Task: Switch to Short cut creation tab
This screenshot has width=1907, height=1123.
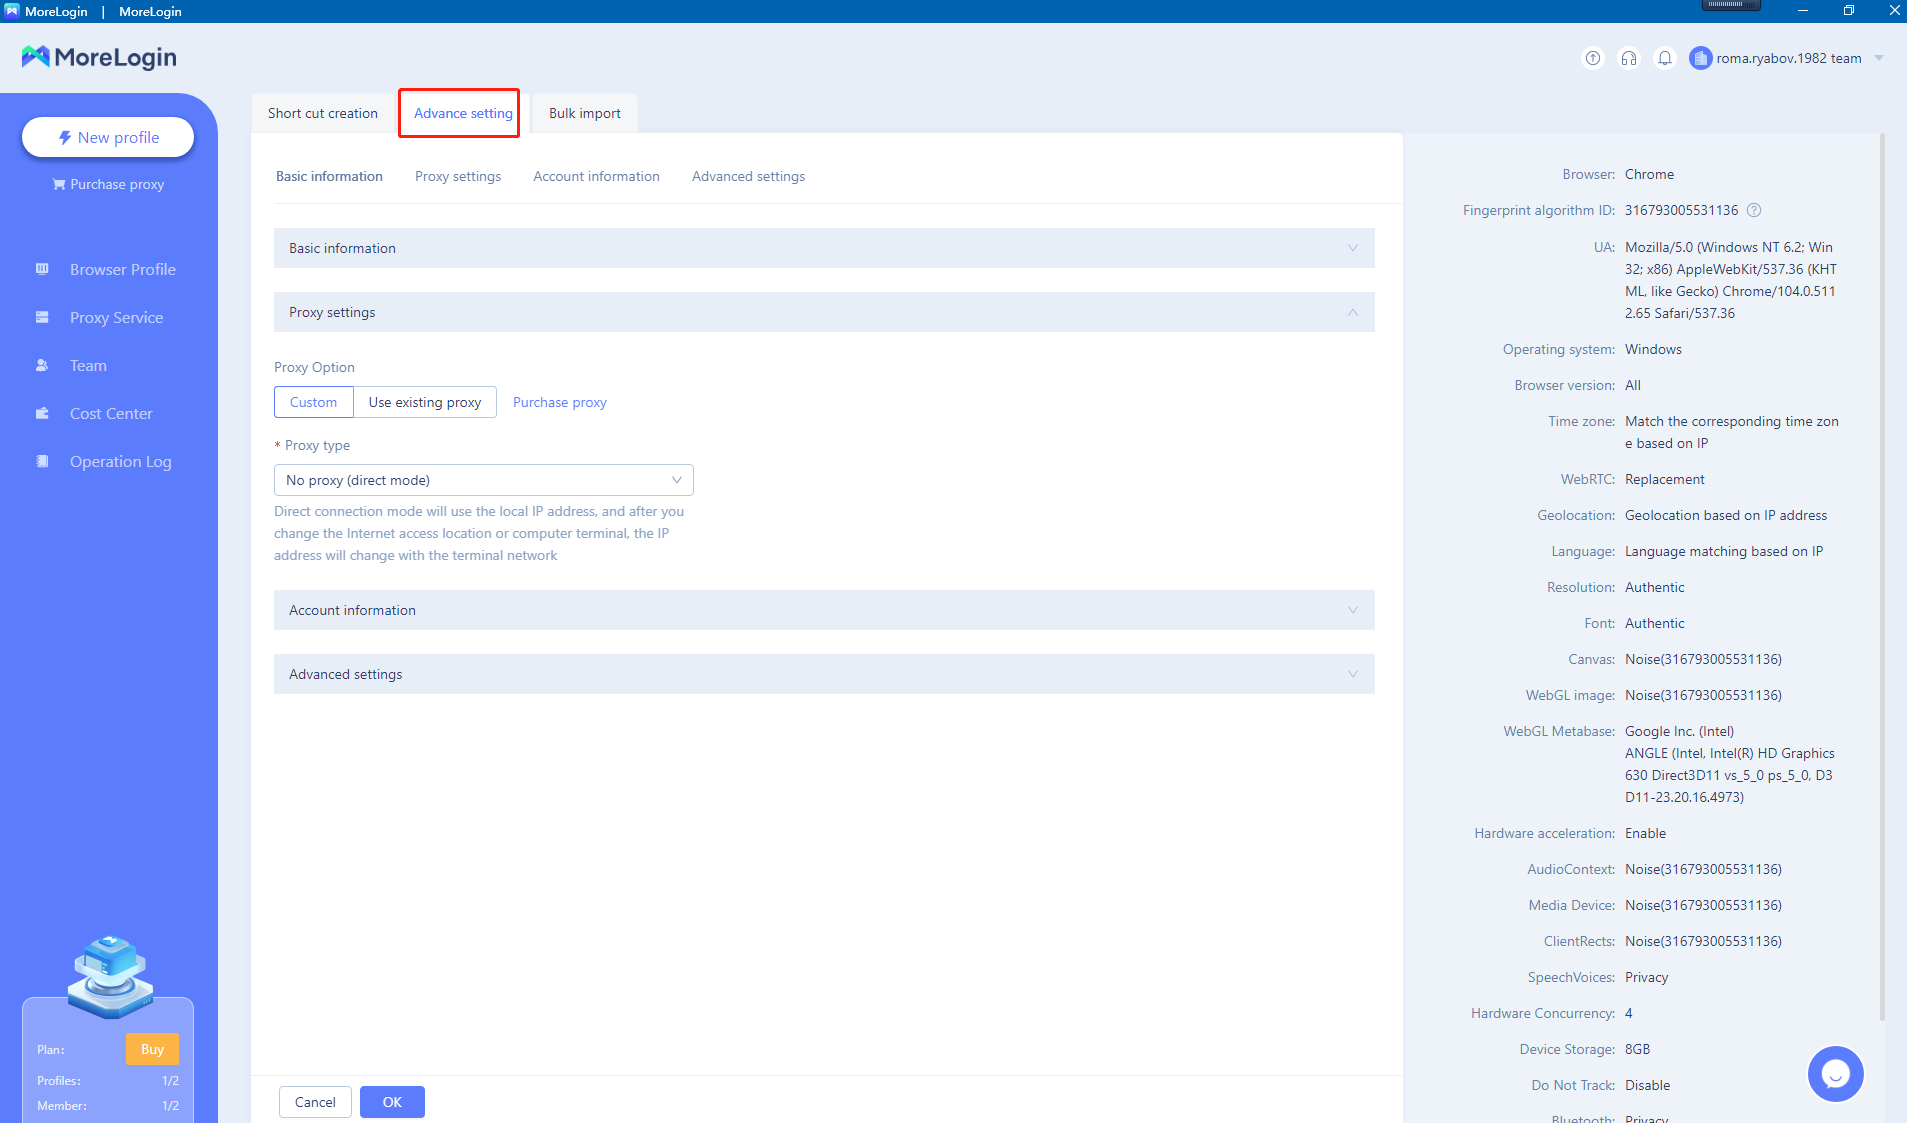Action: coord(323,113)
